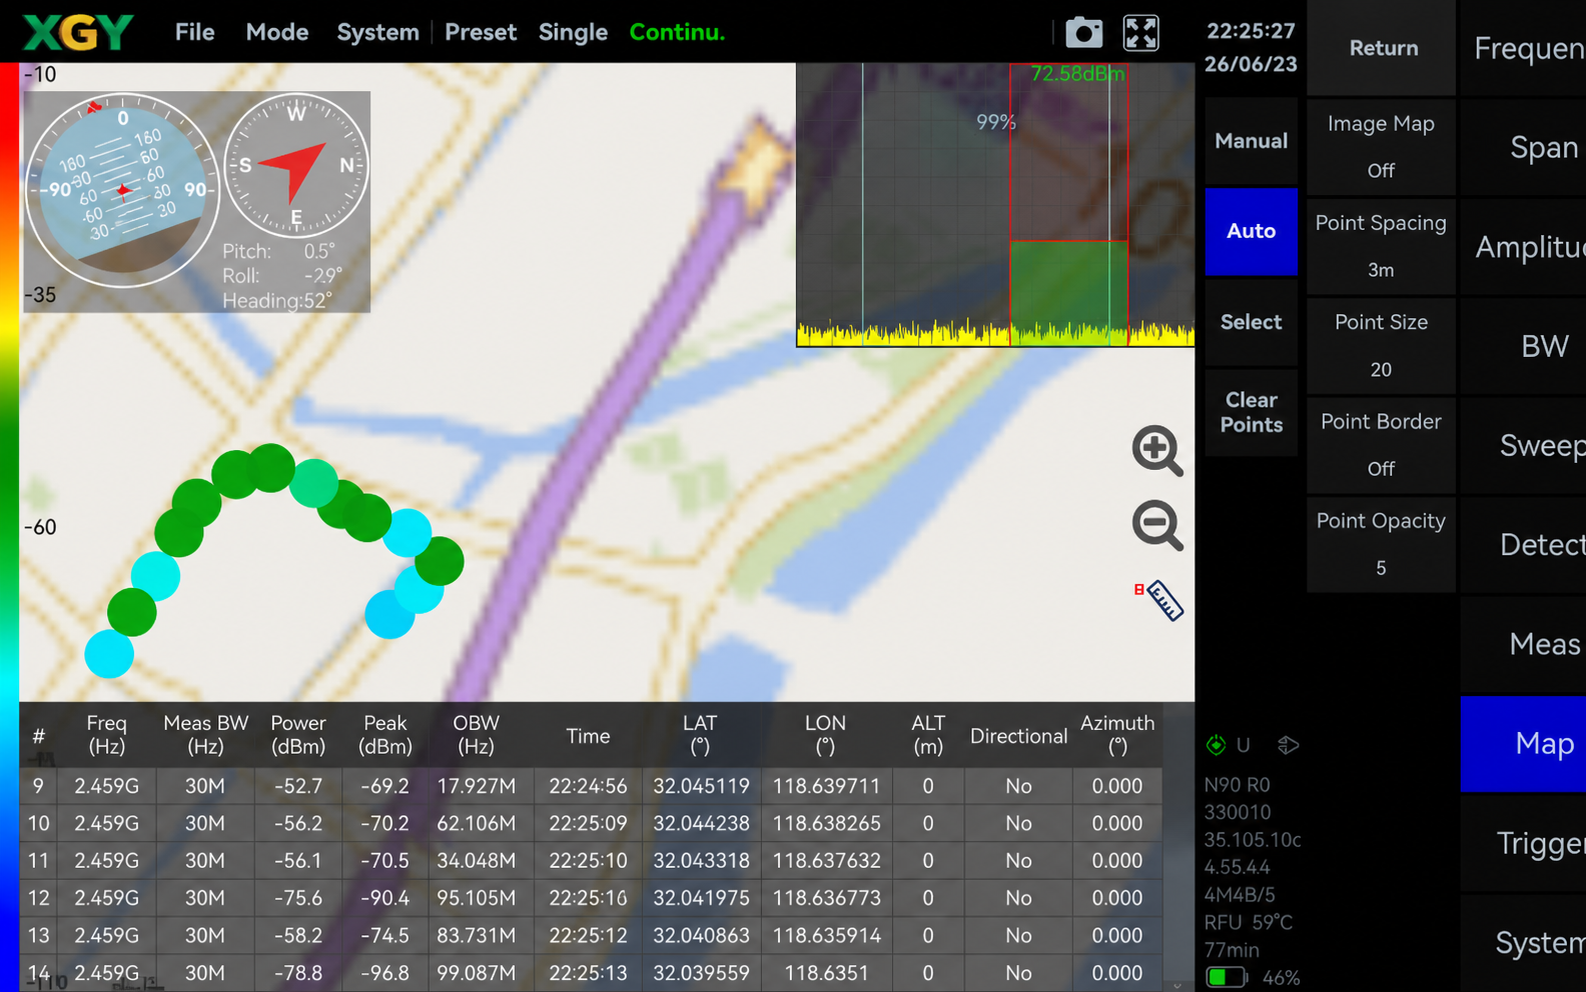
Task: Click the Azimuth column header
Action: (x=1117, y=735)
